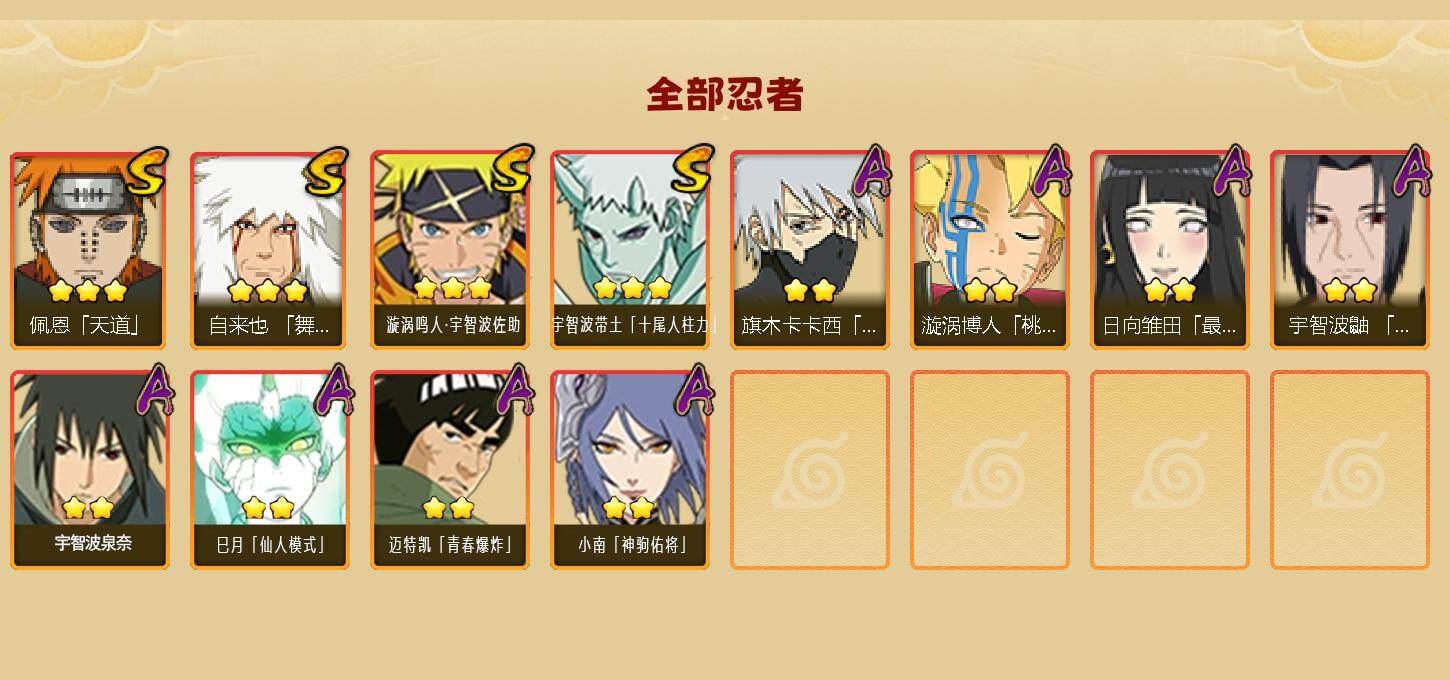This screenshot has height=680, width=1450.
Task: Click the two stars on 迈特凯 card
Action: pos(448,507)
